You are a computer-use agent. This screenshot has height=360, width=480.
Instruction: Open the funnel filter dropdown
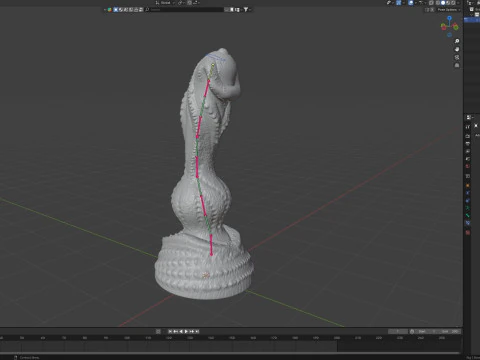[x=247, y=10]
